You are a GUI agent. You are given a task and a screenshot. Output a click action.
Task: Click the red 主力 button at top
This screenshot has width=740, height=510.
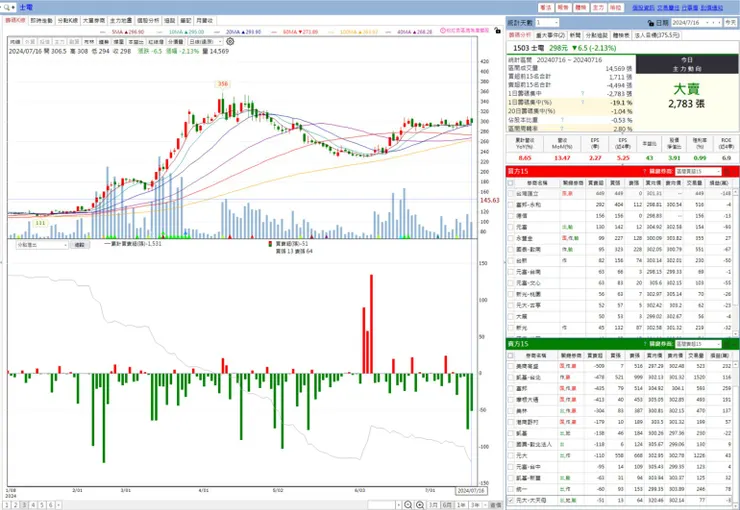point(598,8)
